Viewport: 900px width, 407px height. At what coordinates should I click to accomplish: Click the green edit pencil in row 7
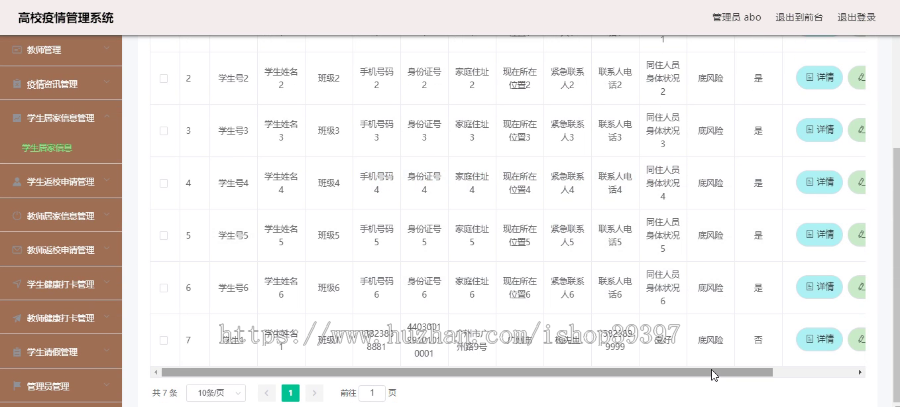click(861, 339)
